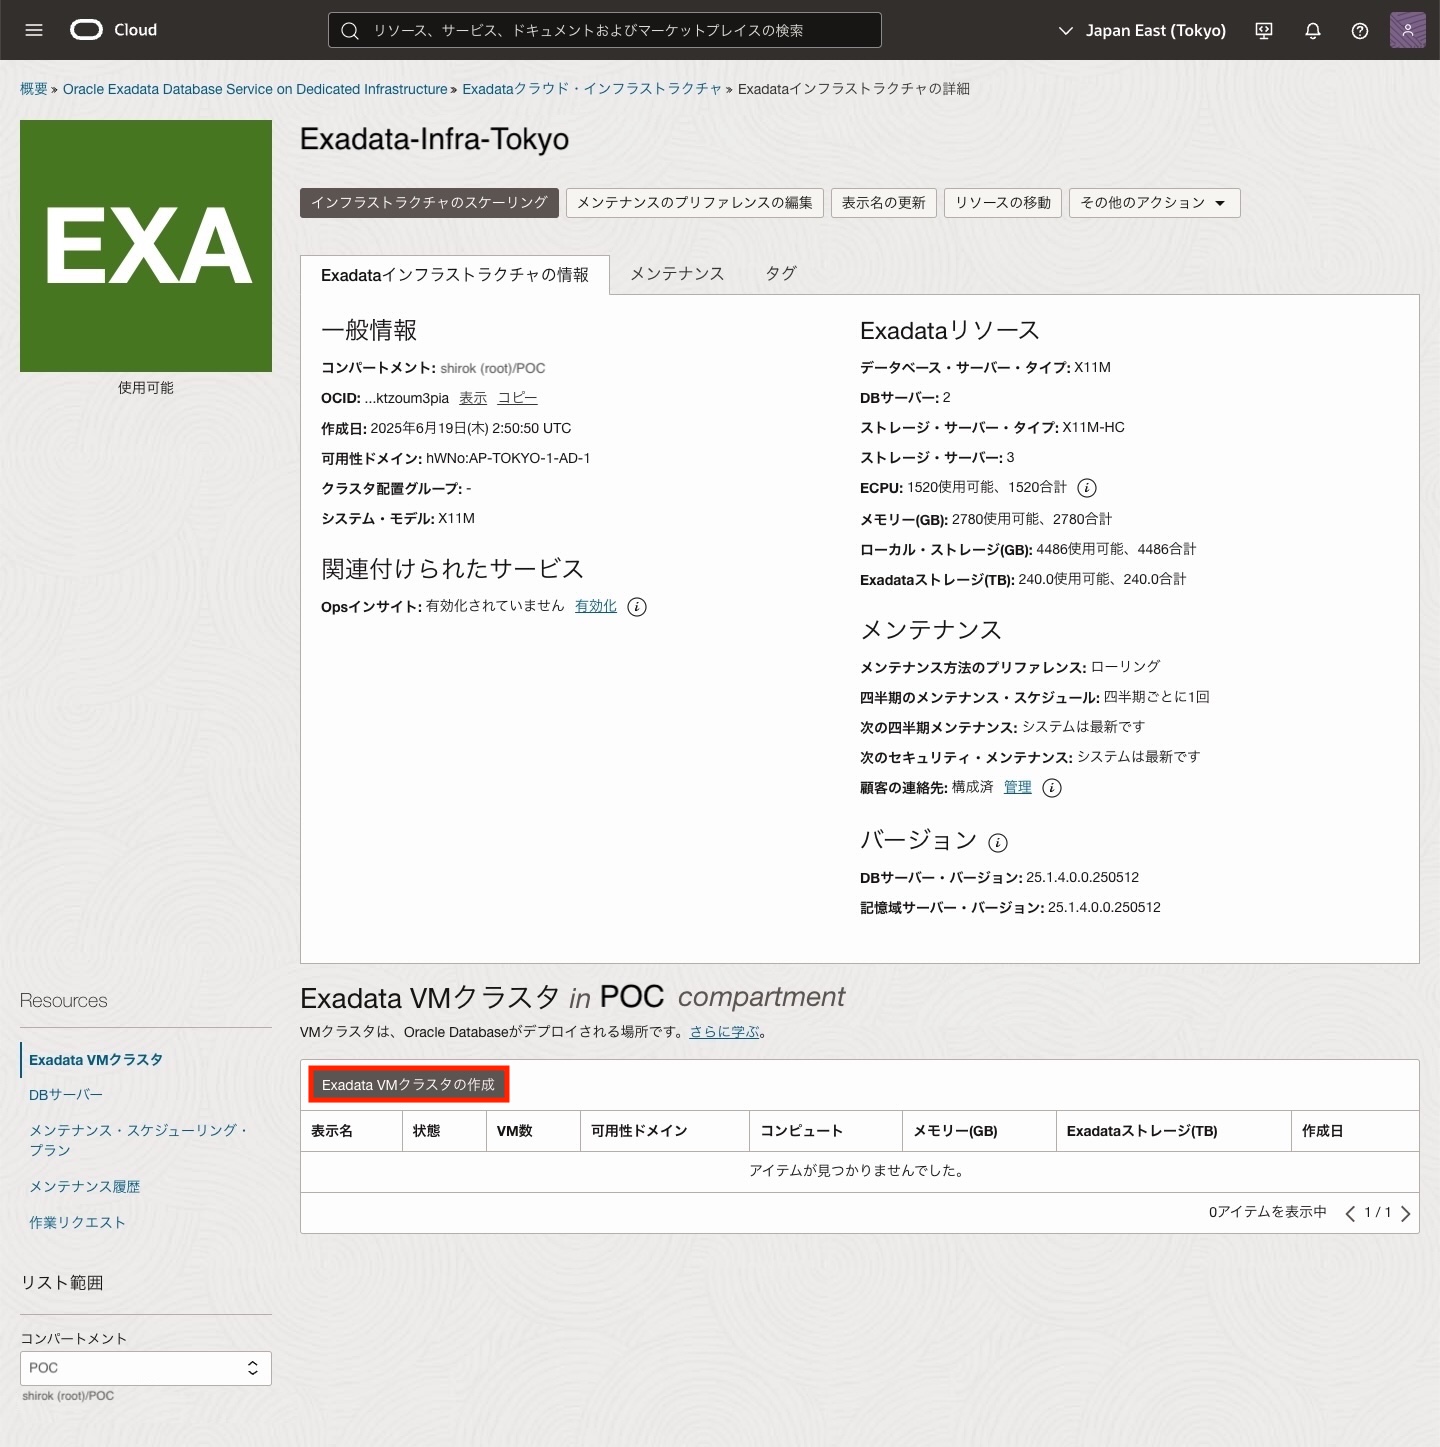
Task: Open the user profile avatar
Action: coord(1407,30)
